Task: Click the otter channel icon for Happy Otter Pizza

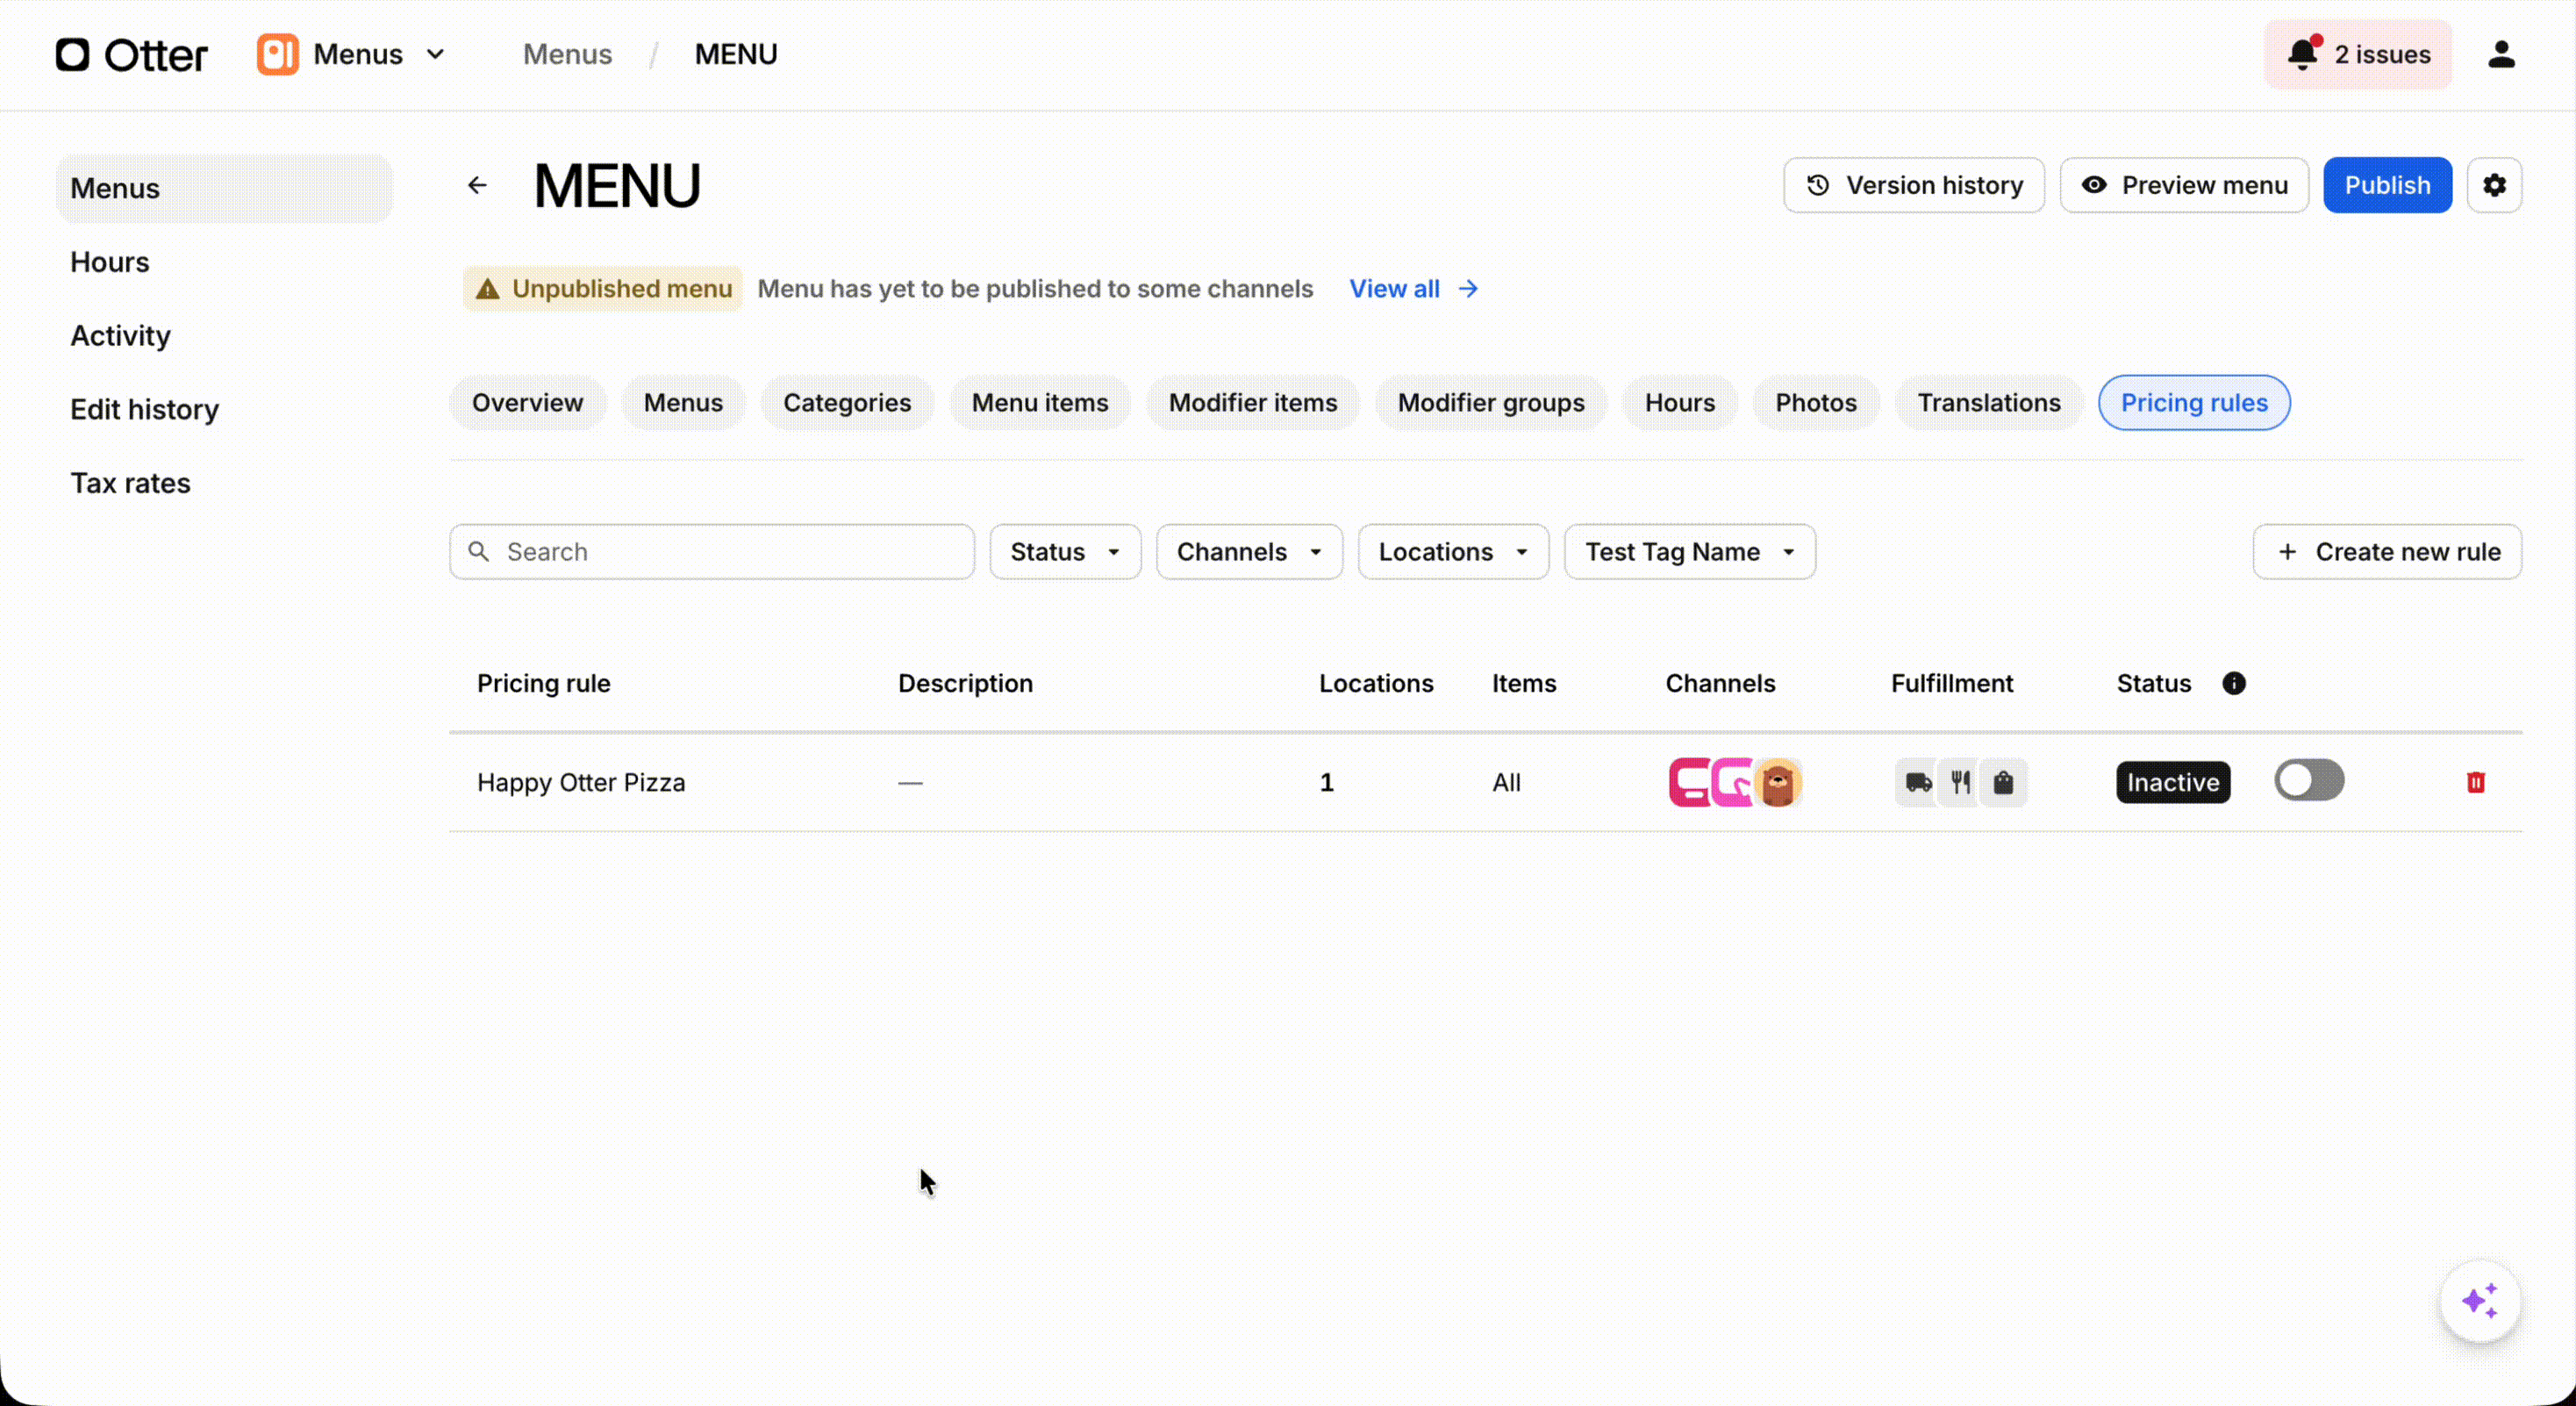Action: [x=1779, y=782]
